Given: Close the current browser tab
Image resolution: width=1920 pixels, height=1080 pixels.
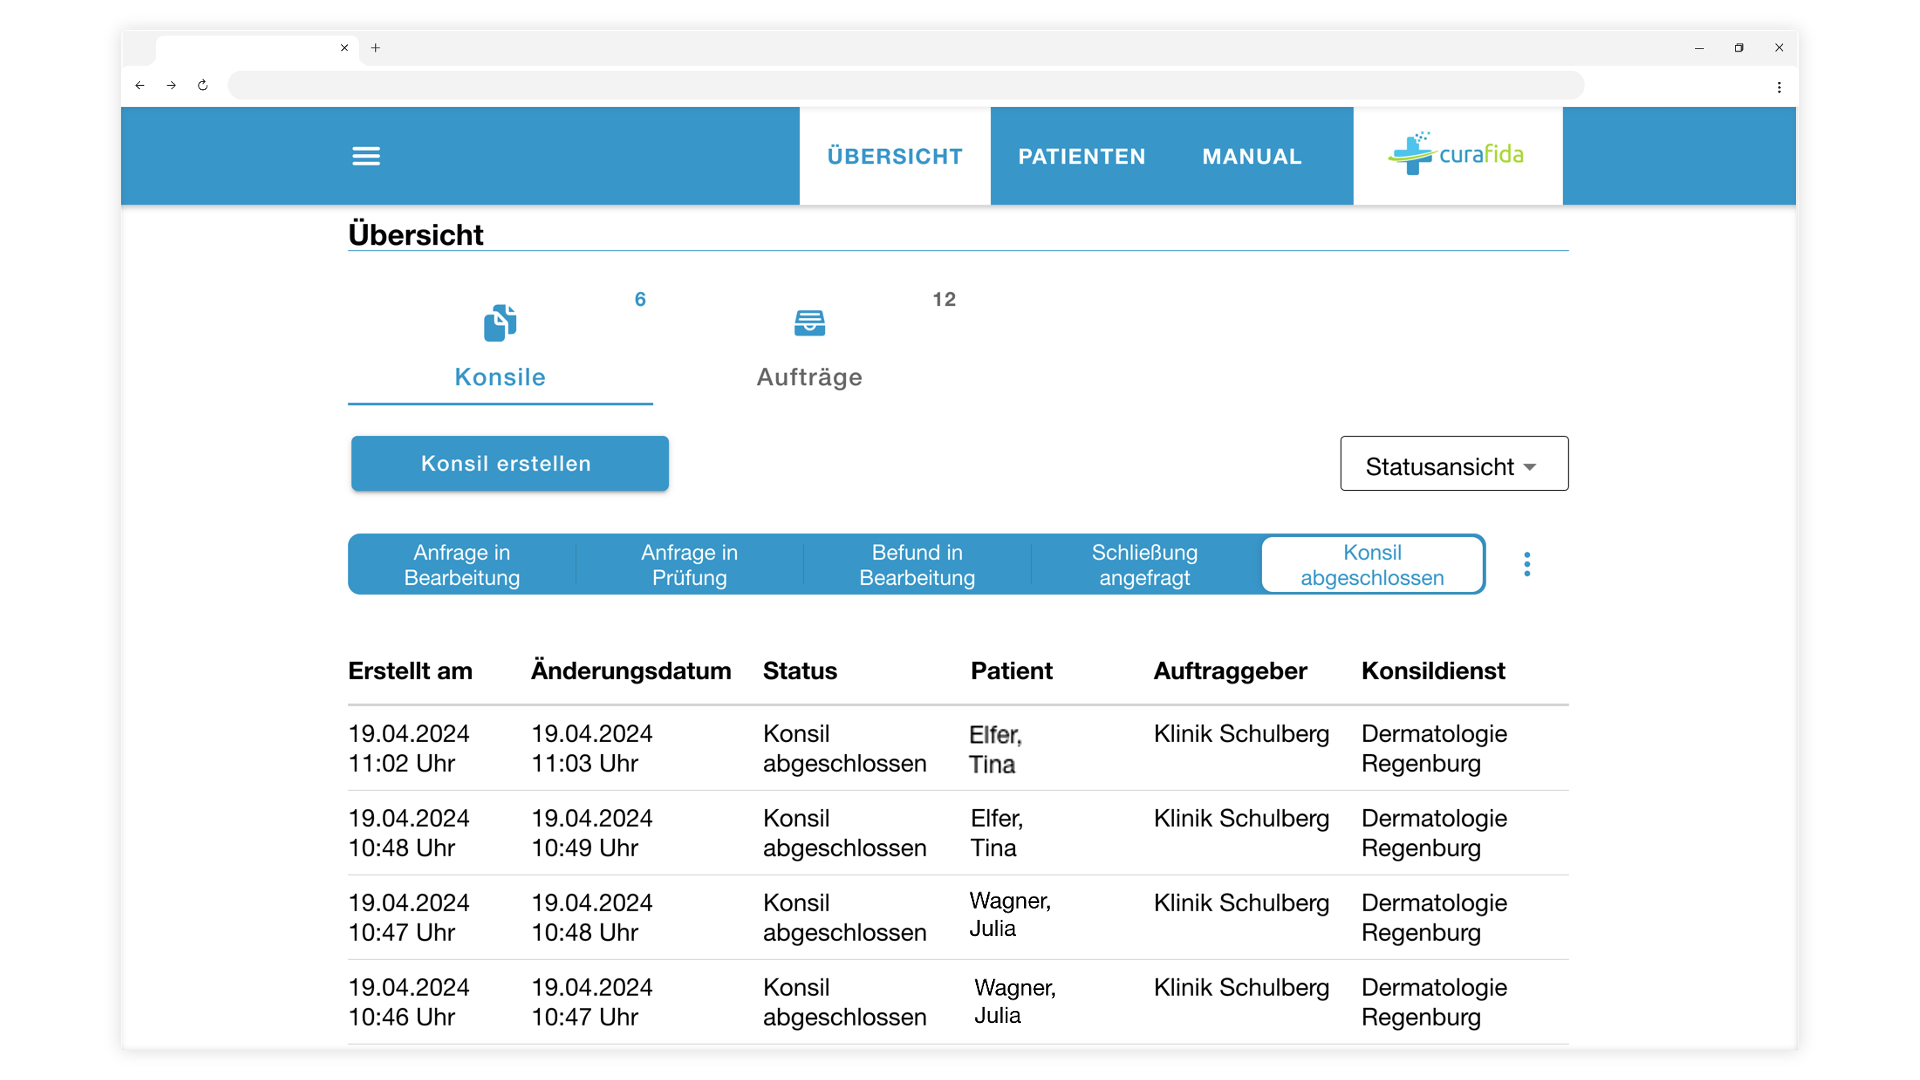Looking at the screenshot, I should coord(345,47).
